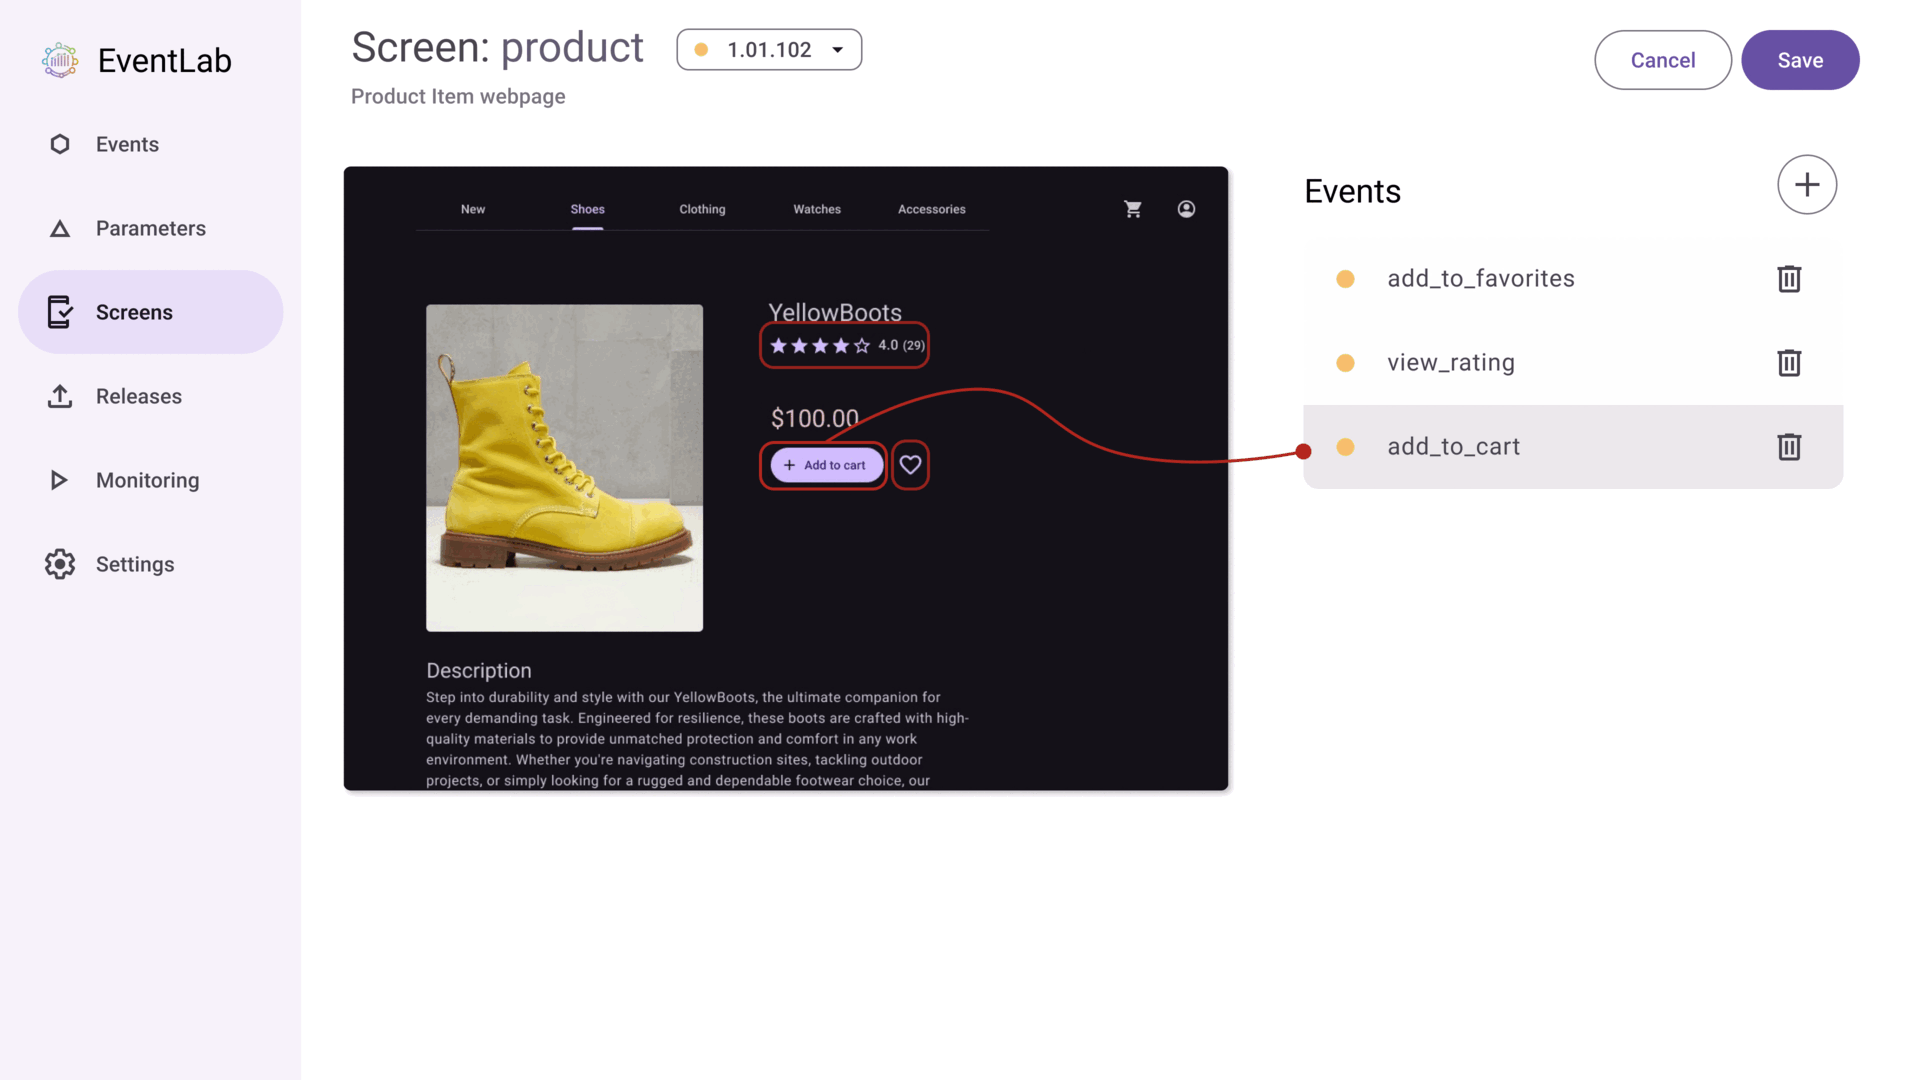Click the Shoes tab in product preview
Viewport: 1920px width, 1080px height.
[x=588, y=209]
